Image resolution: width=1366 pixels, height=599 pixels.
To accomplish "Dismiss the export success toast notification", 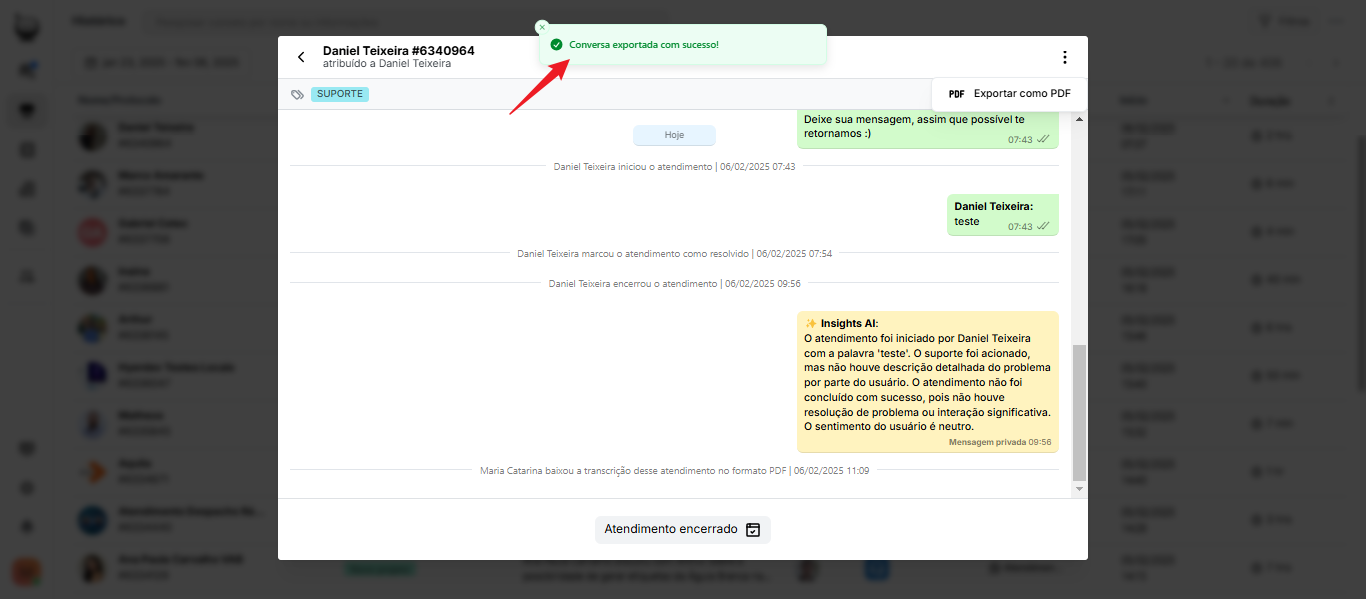I will [542, 27].
